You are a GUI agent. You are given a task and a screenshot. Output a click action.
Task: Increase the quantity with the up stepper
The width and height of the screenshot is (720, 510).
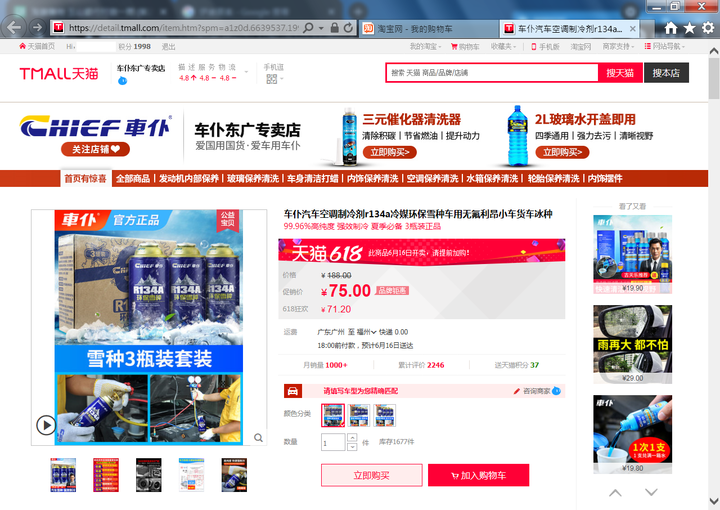click(x=352, y=437)
